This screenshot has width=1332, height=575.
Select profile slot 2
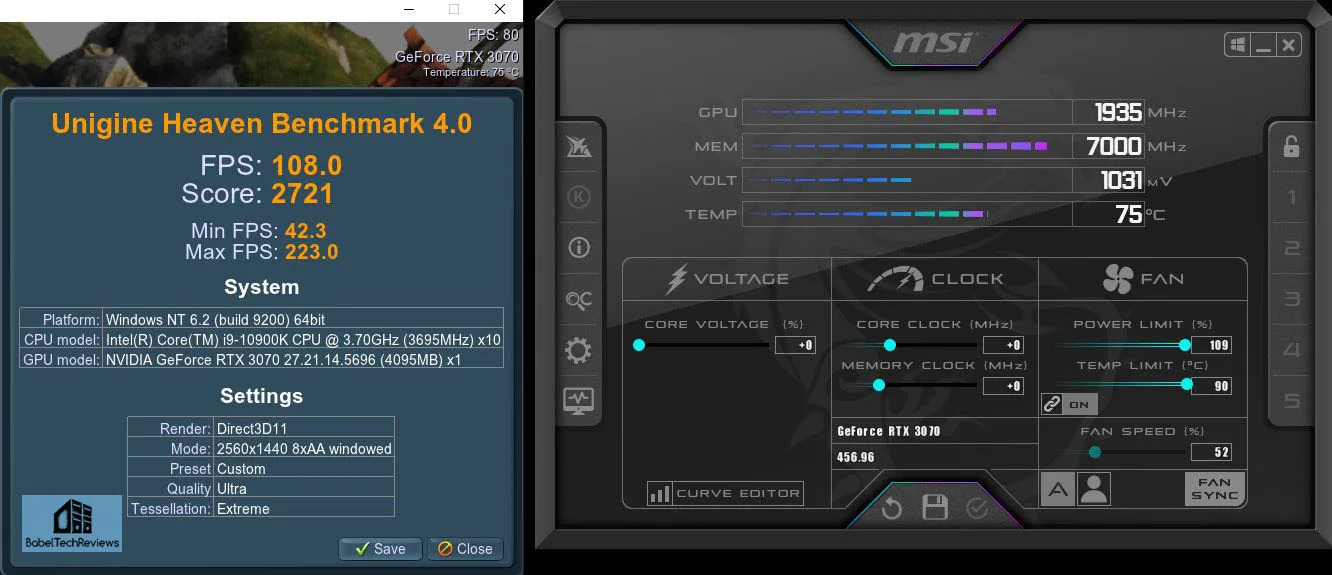tap(1291, 248)
